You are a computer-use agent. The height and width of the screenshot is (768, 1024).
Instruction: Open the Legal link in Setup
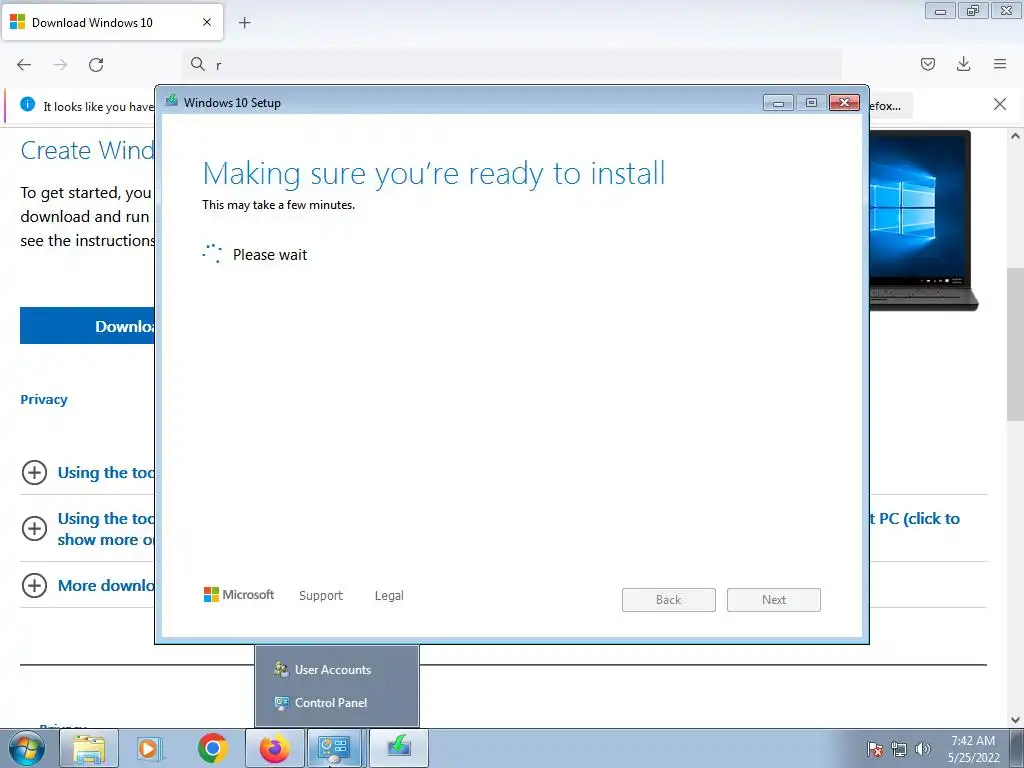tap(389, 596)
